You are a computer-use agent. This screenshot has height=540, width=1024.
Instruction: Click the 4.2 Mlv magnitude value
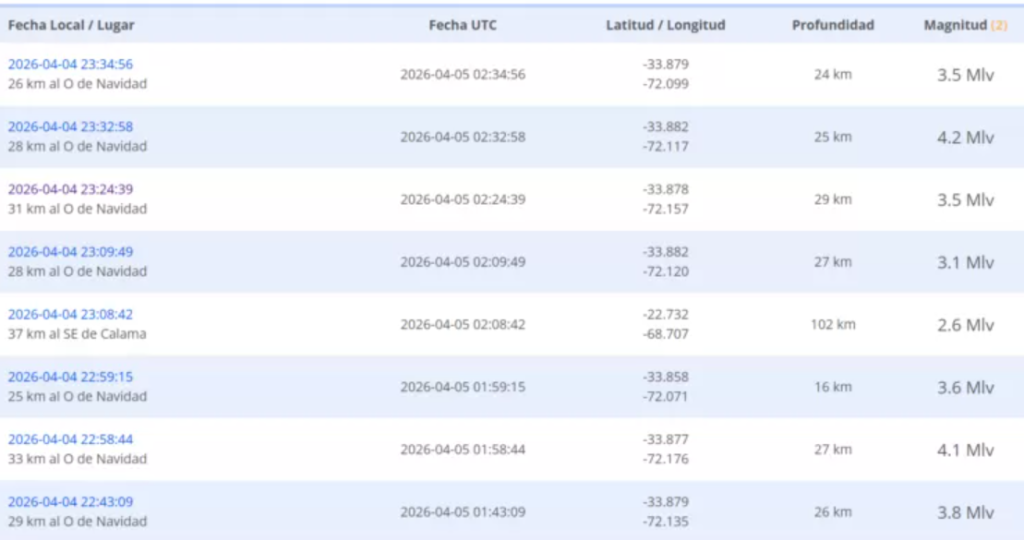(965, 137)
